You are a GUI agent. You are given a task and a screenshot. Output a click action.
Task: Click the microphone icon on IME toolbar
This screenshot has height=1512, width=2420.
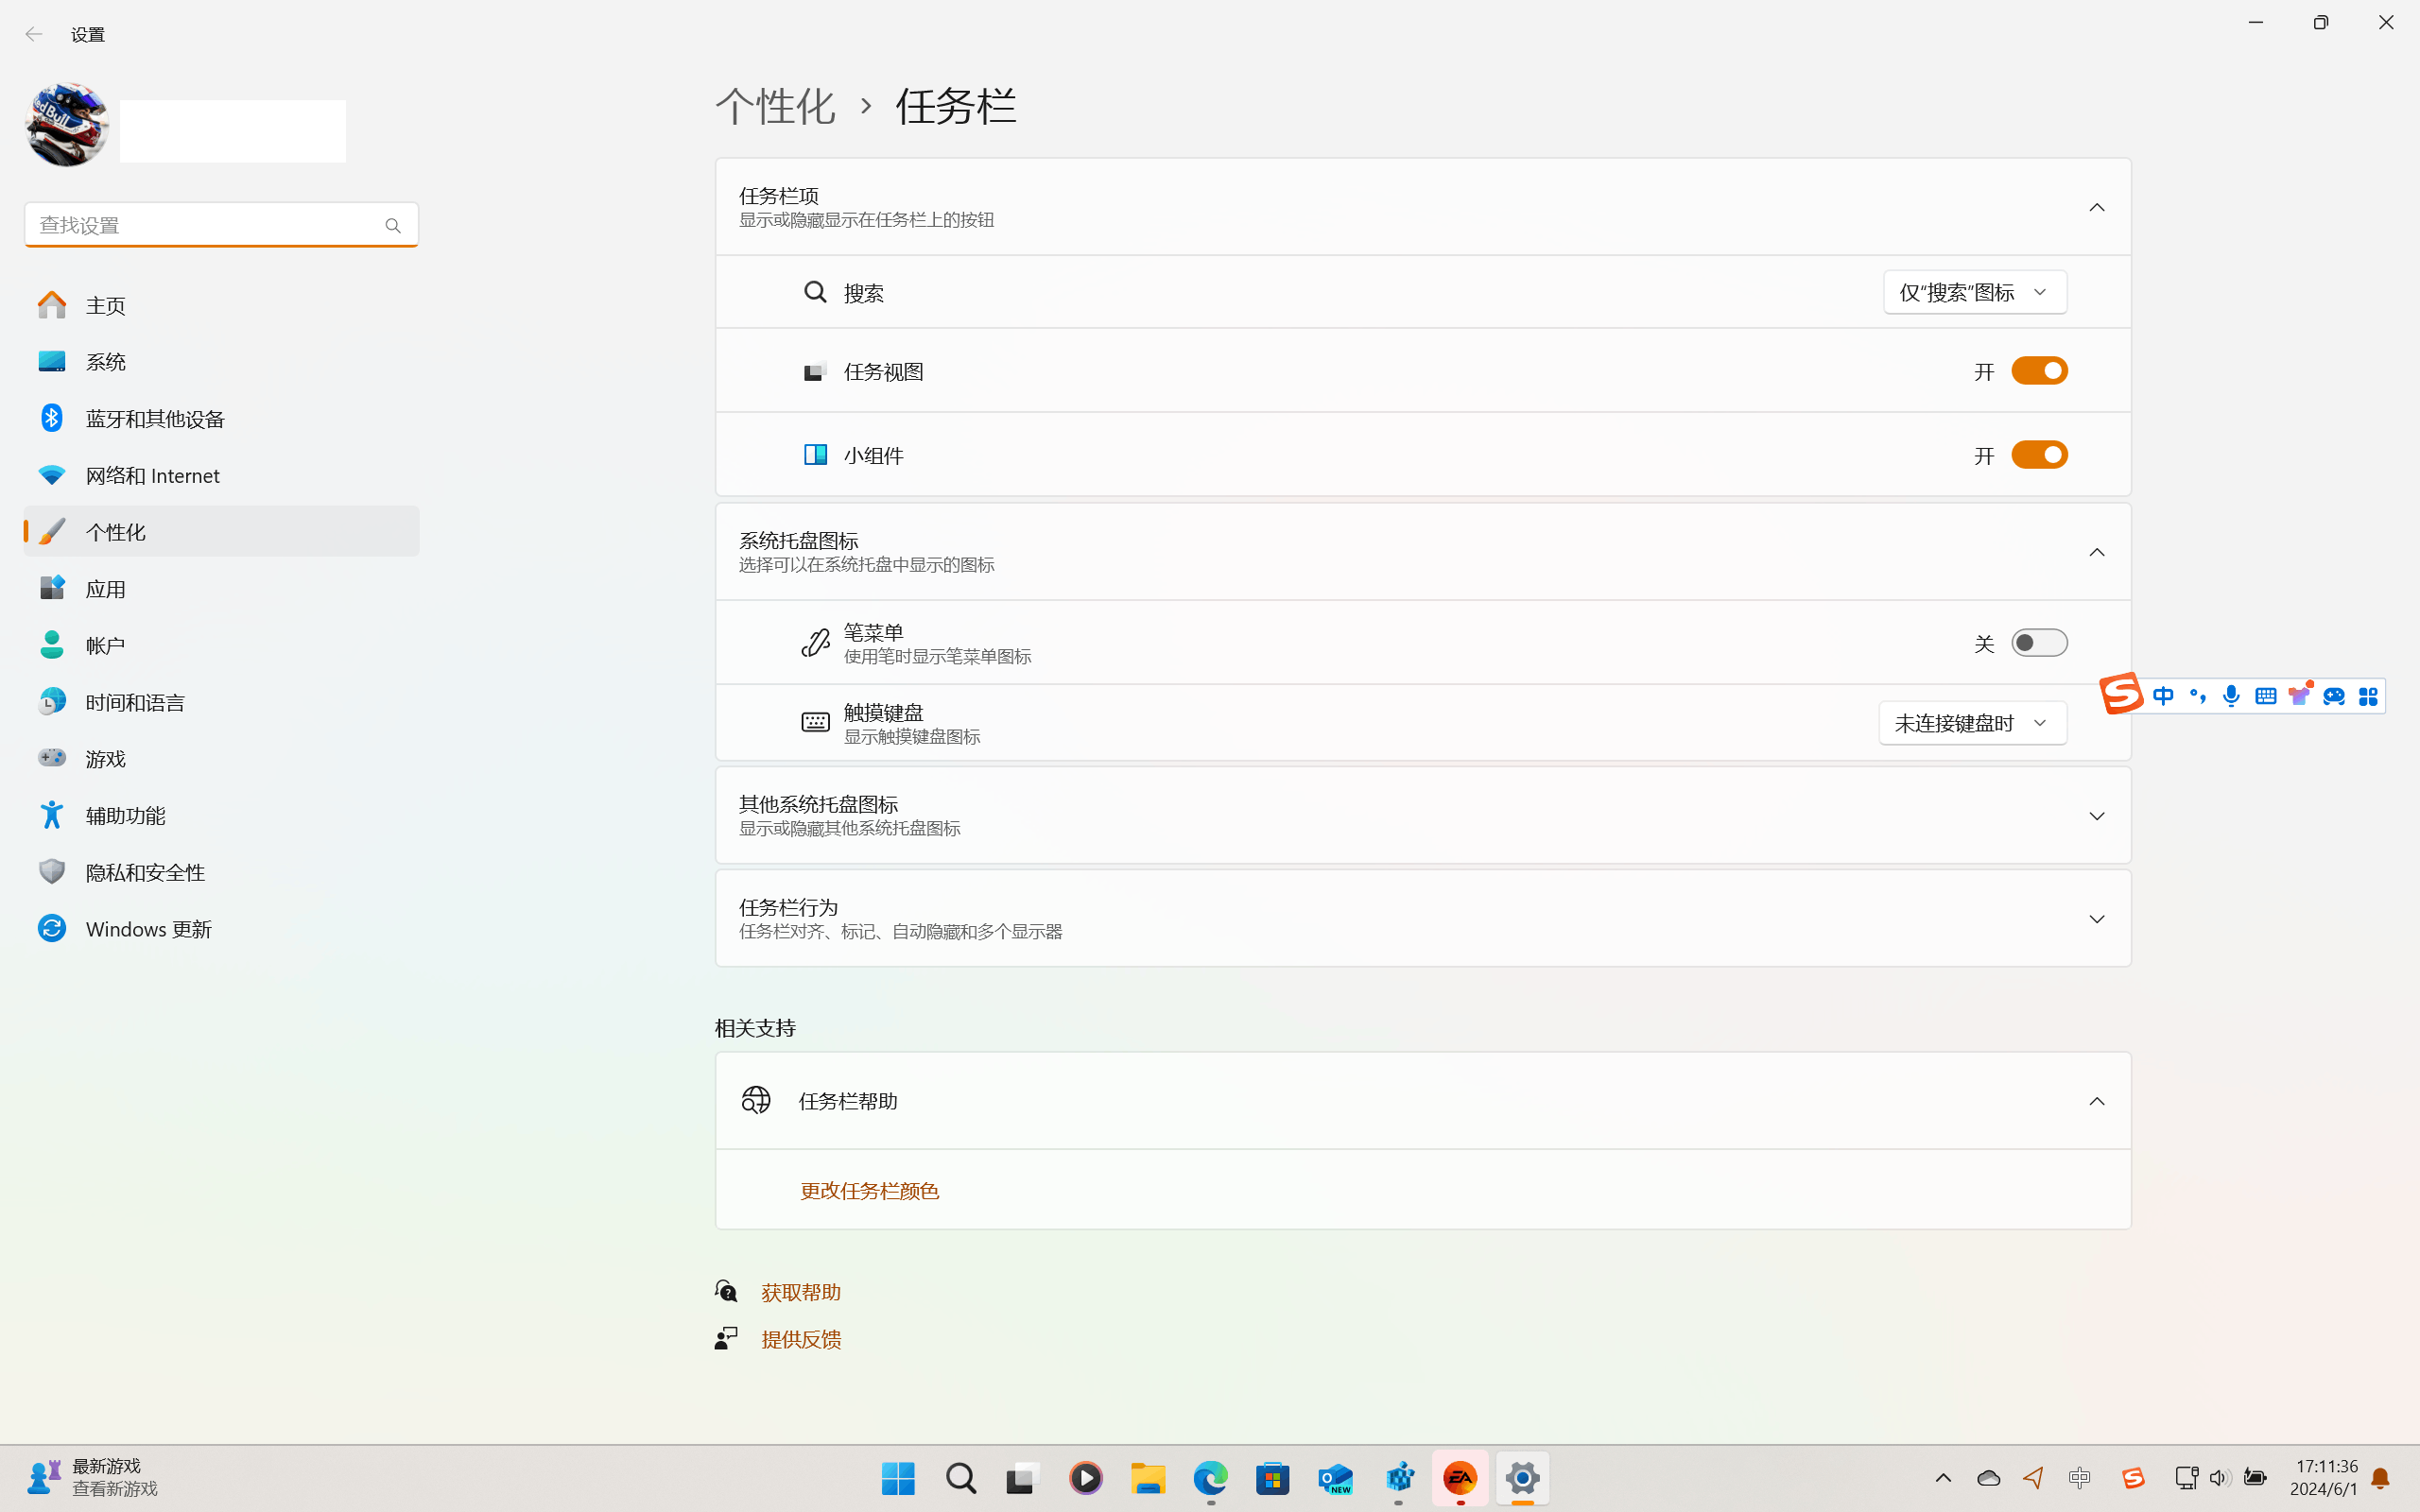pos(2231,696)
